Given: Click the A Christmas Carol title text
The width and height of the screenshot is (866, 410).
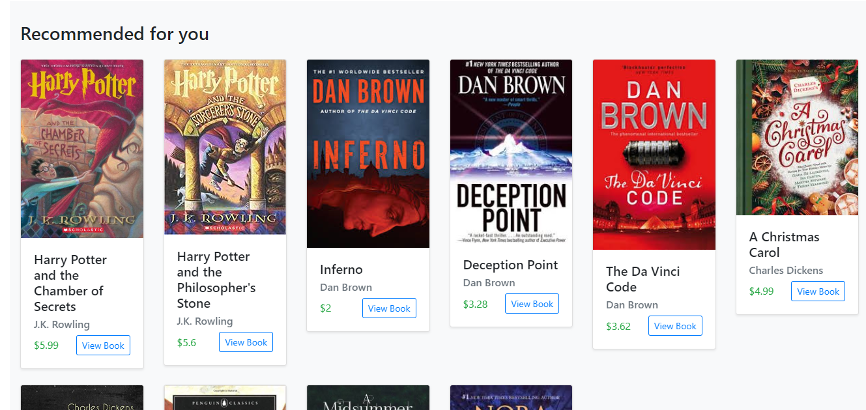Looking at the screenshot, I should coord(784,245).
